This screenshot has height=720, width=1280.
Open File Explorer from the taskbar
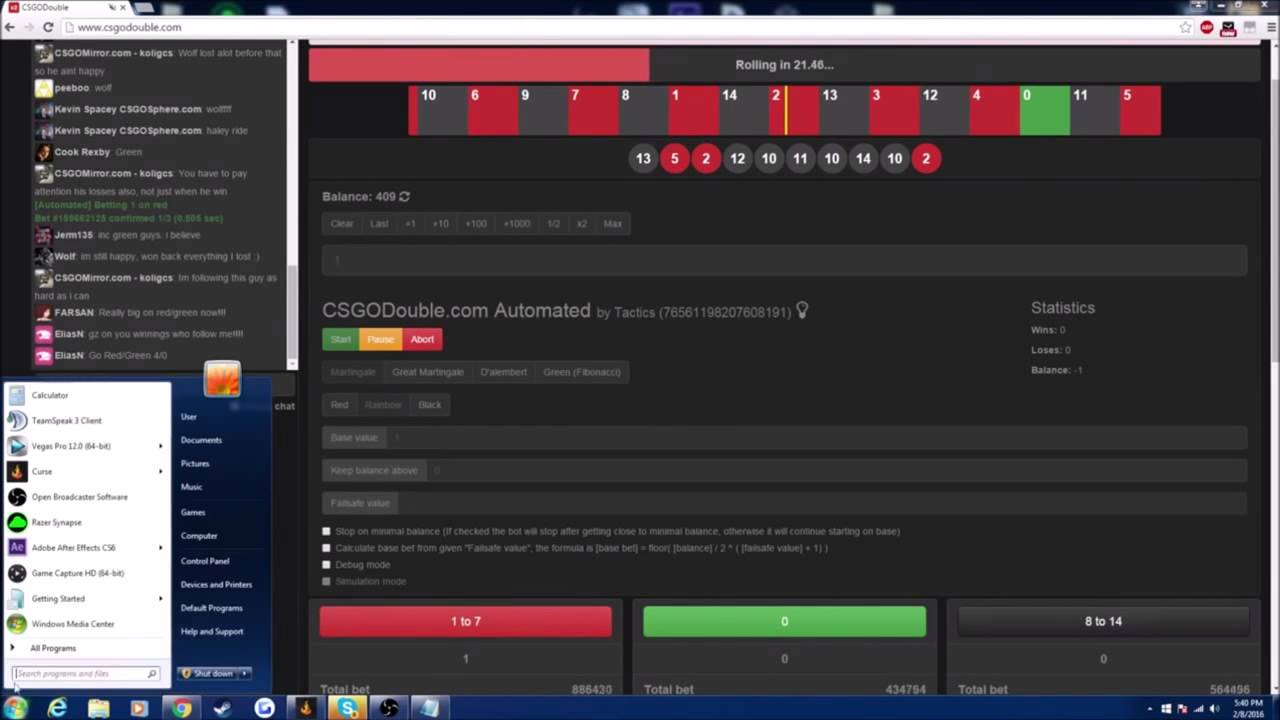pyautogui.click(x=98, y=708)
